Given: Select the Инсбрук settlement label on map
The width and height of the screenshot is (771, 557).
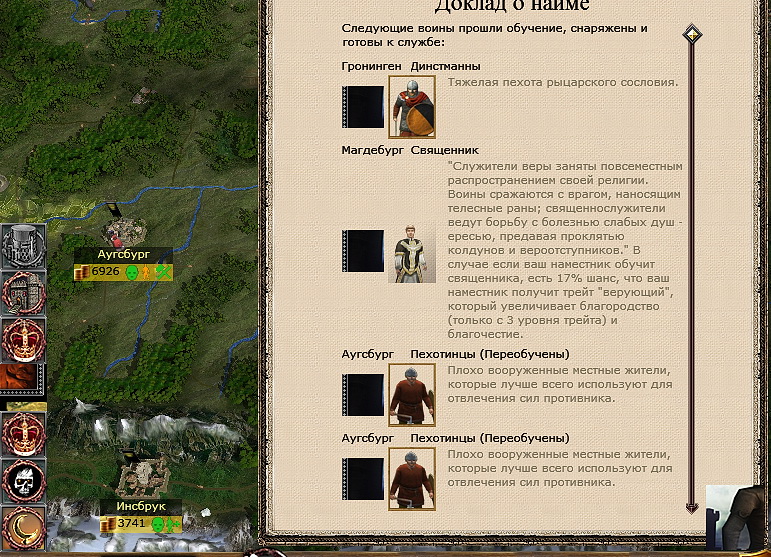Looking at the screenshot, I should [x=140, y=507].
